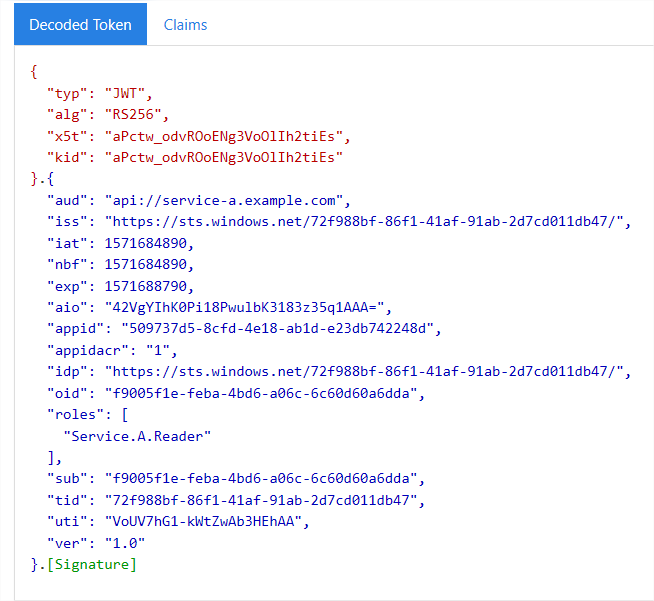Click the "uti" claim value line
Viewport: 654px width, 601px height.
[178, 521]
